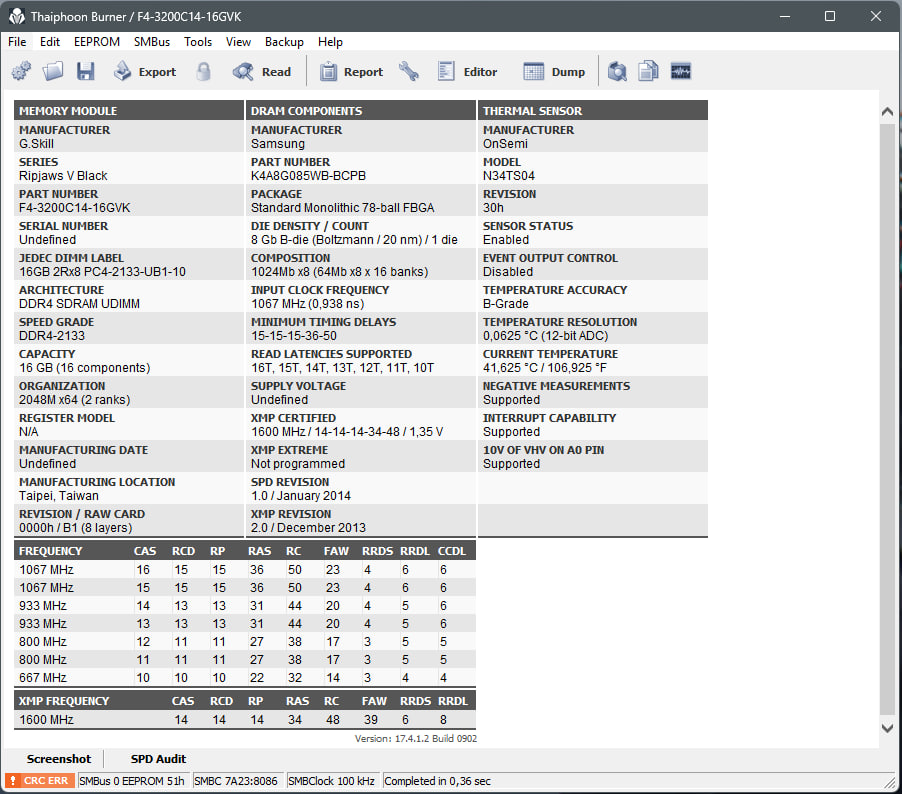Maximize the Thaiphoon Burner window

[x=830, y=16]
